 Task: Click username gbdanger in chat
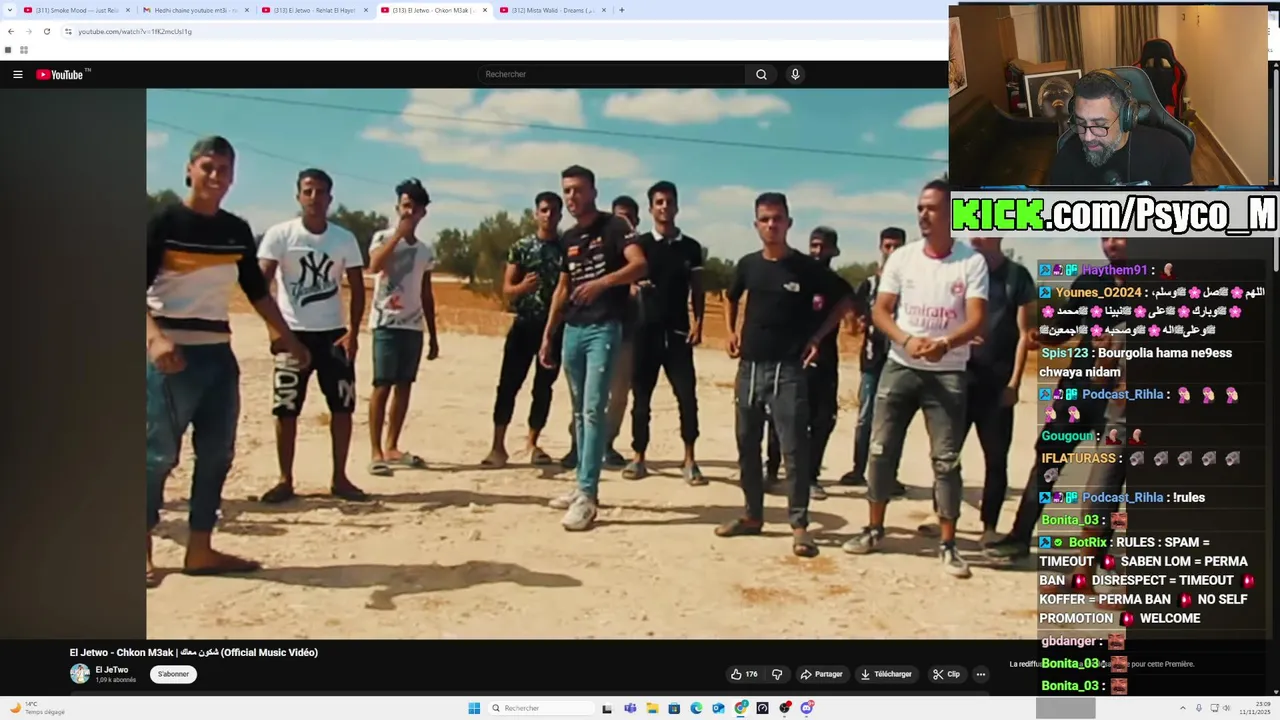[x=1071, y=641]
